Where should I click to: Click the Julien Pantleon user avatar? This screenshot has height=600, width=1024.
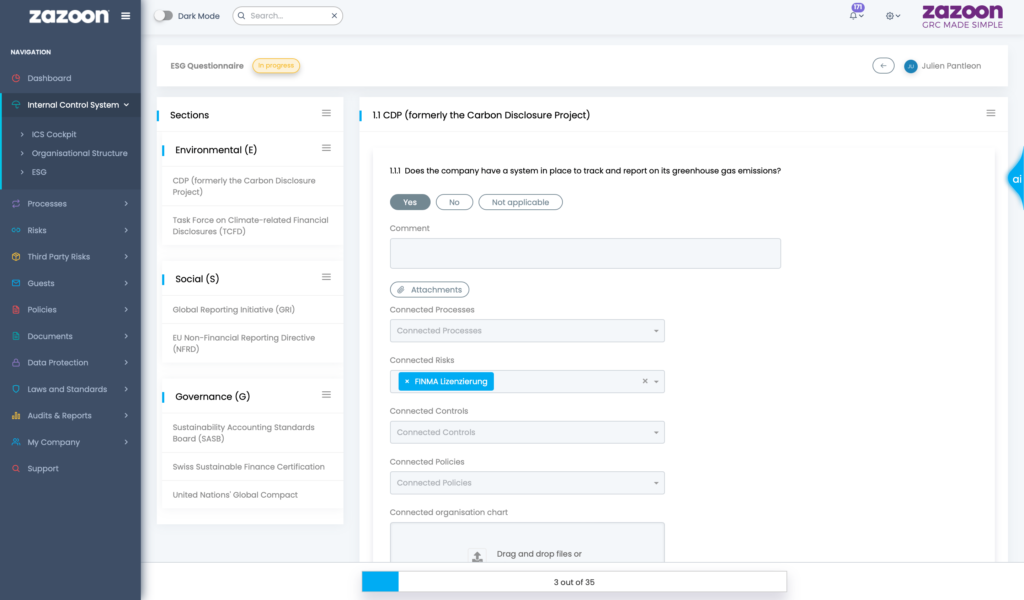tap(910, 66)
